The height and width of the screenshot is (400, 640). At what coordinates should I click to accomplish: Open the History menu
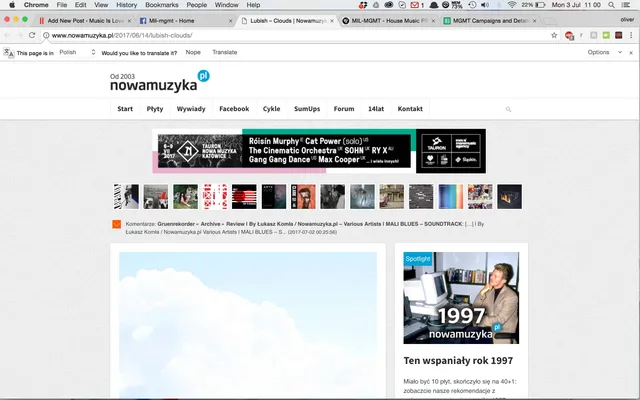(127, 5)
